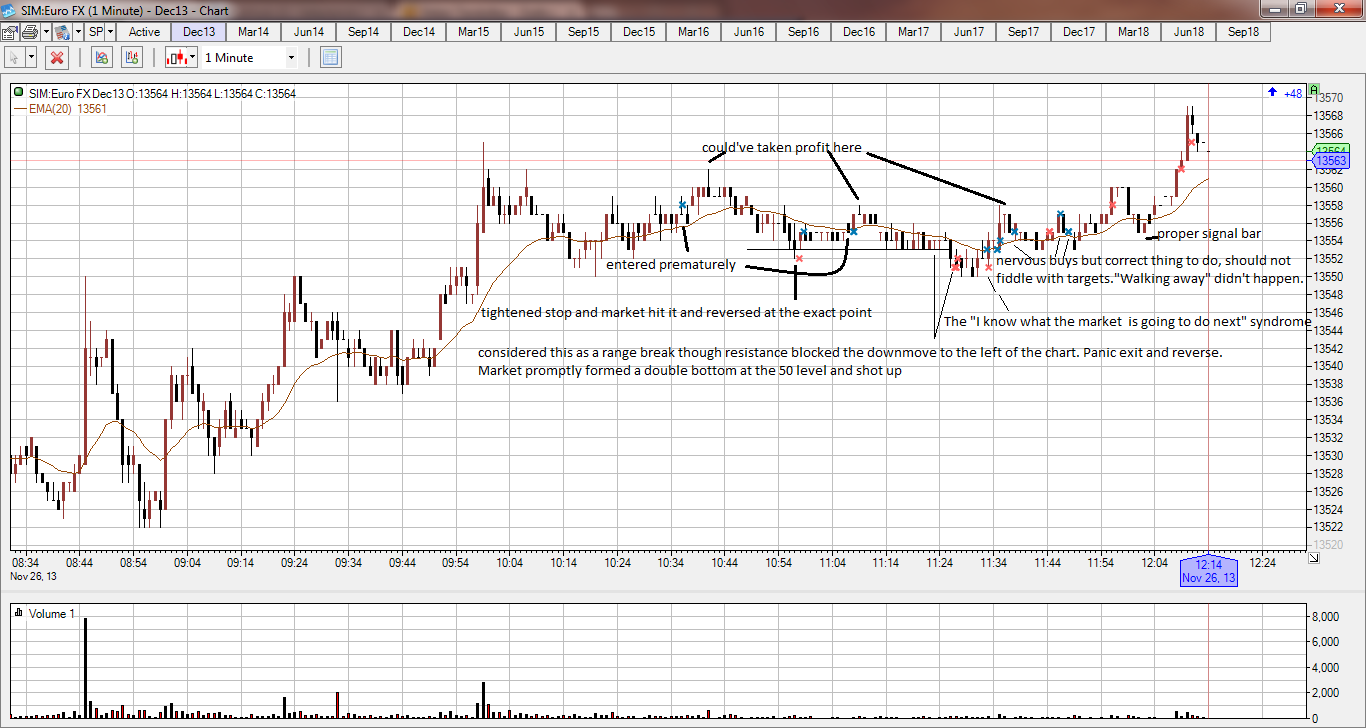Switch to the Dec13 contract tab
The width and height of the screenshot is (1366, 728).
(x=199, y=32)
